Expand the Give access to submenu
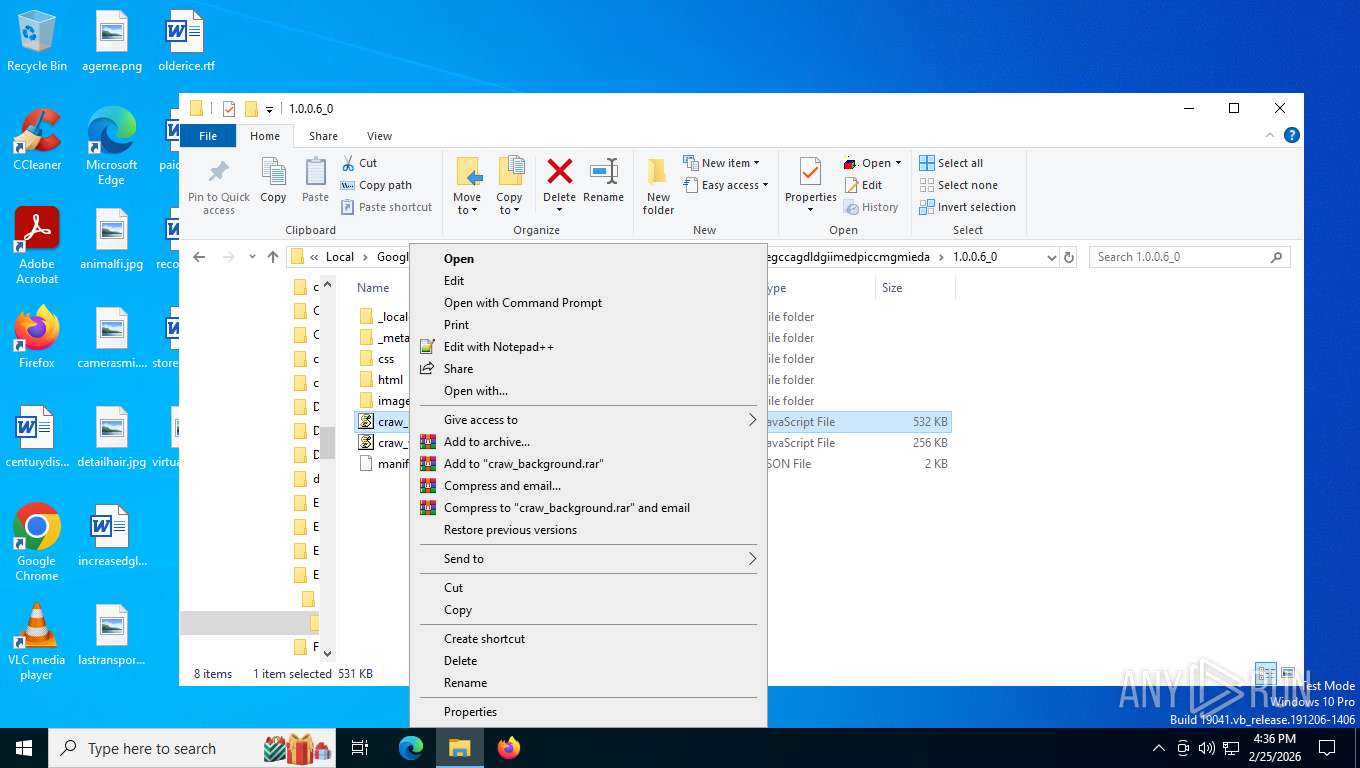 [x=588, y=419]
